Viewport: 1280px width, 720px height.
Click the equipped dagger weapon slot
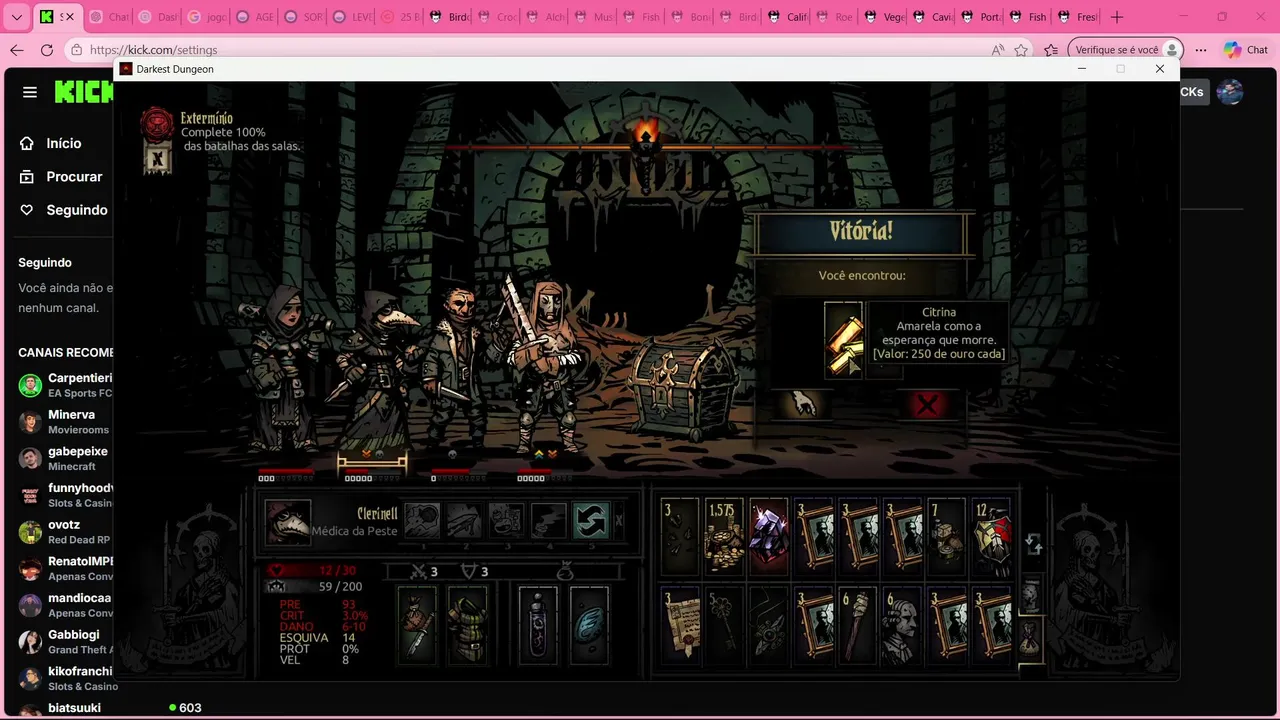pos(417,625)
